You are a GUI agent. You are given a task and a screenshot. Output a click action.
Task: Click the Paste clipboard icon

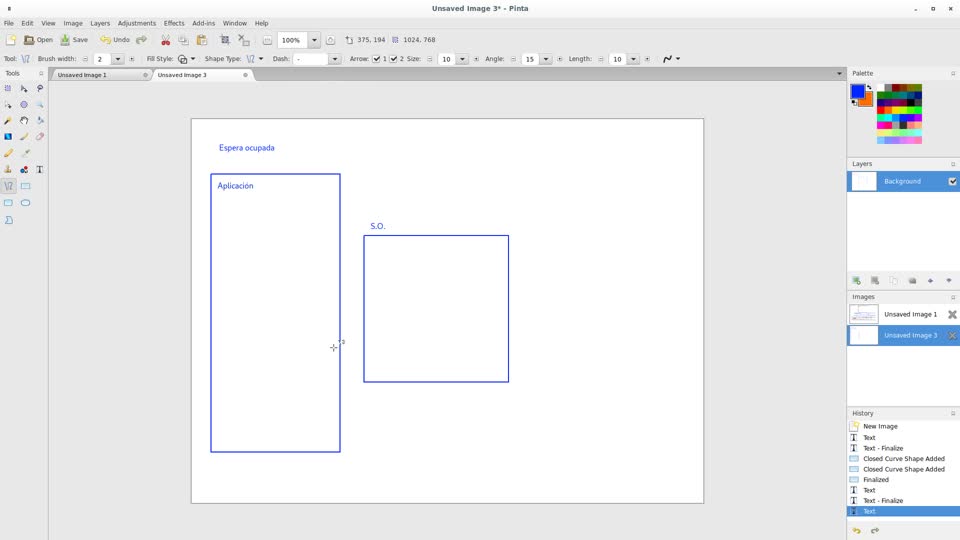point(201,40)
